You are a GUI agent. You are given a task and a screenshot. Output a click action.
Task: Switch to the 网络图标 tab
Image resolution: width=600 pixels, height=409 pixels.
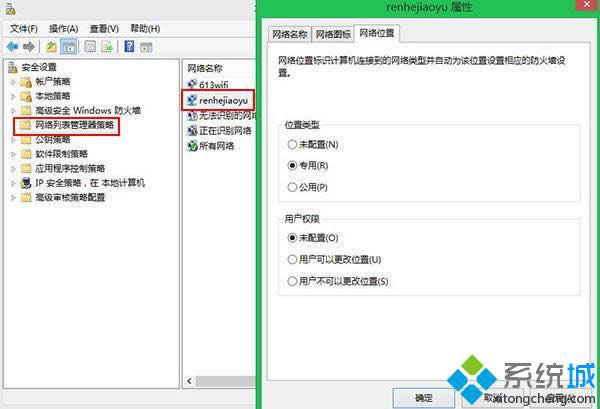(x=333, y=34)
